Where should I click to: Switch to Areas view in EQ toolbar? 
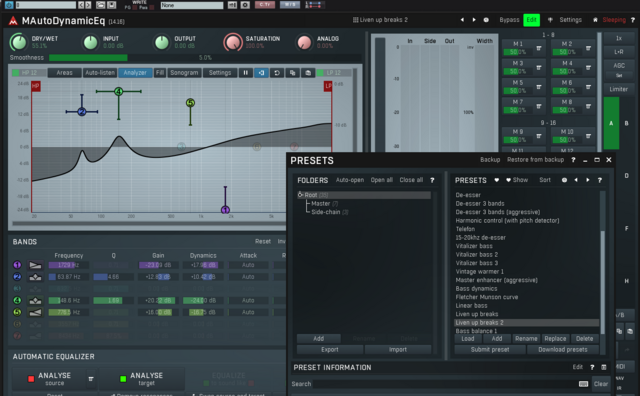click(x=64, y=73)
